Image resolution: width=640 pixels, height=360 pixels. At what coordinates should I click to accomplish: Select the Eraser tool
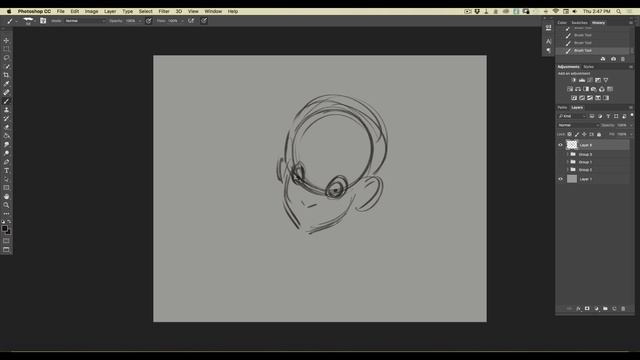(6, 127)
